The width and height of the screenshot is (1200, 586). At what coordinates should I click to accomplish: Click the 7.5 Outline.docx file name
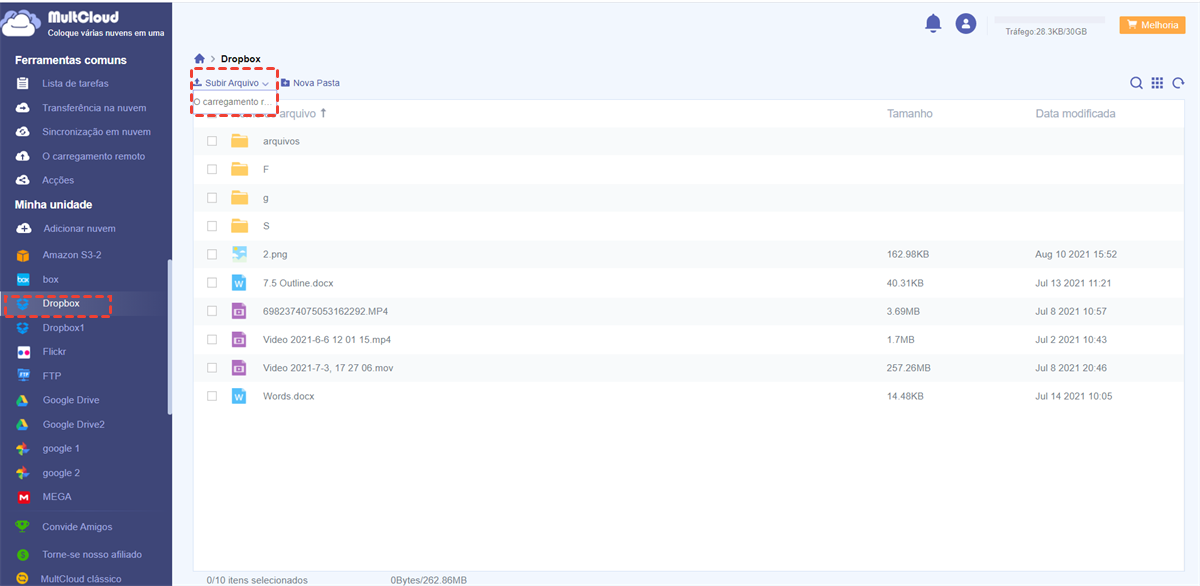click(x=298, y=283)
